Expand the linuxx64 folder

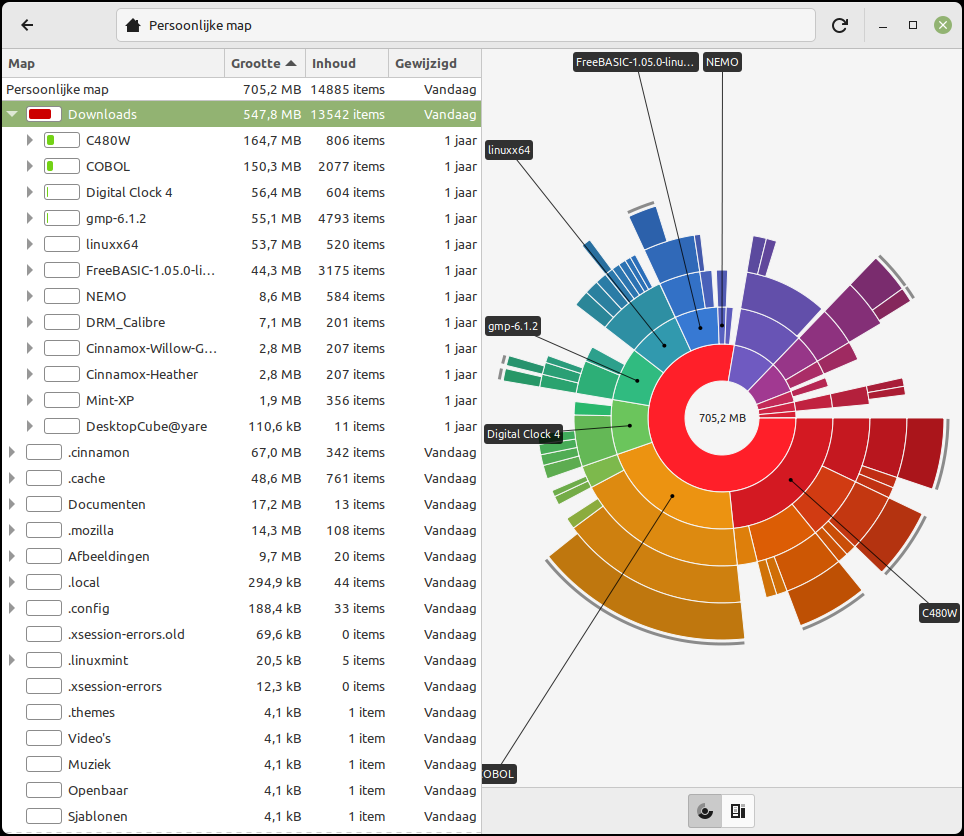30,244
